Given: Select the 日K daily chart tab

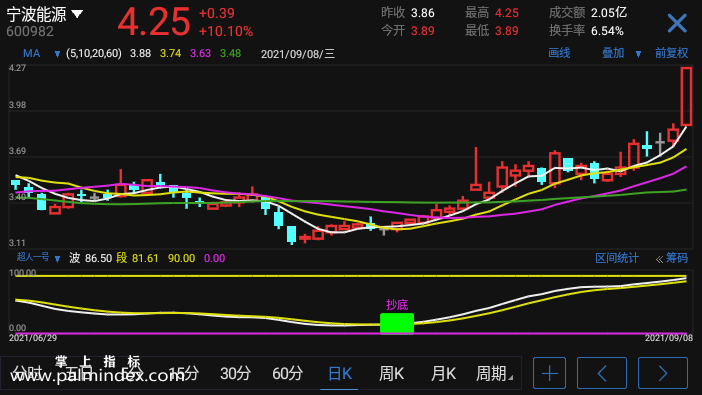Looking at the screenshot, I should point(340,373).
